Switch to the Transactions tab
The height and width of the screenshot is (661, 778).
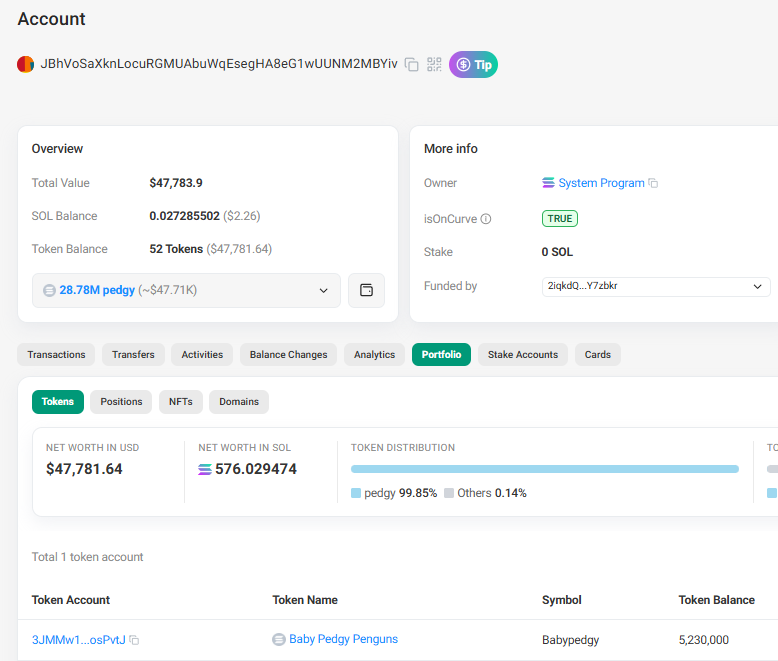tap(56, 354)
